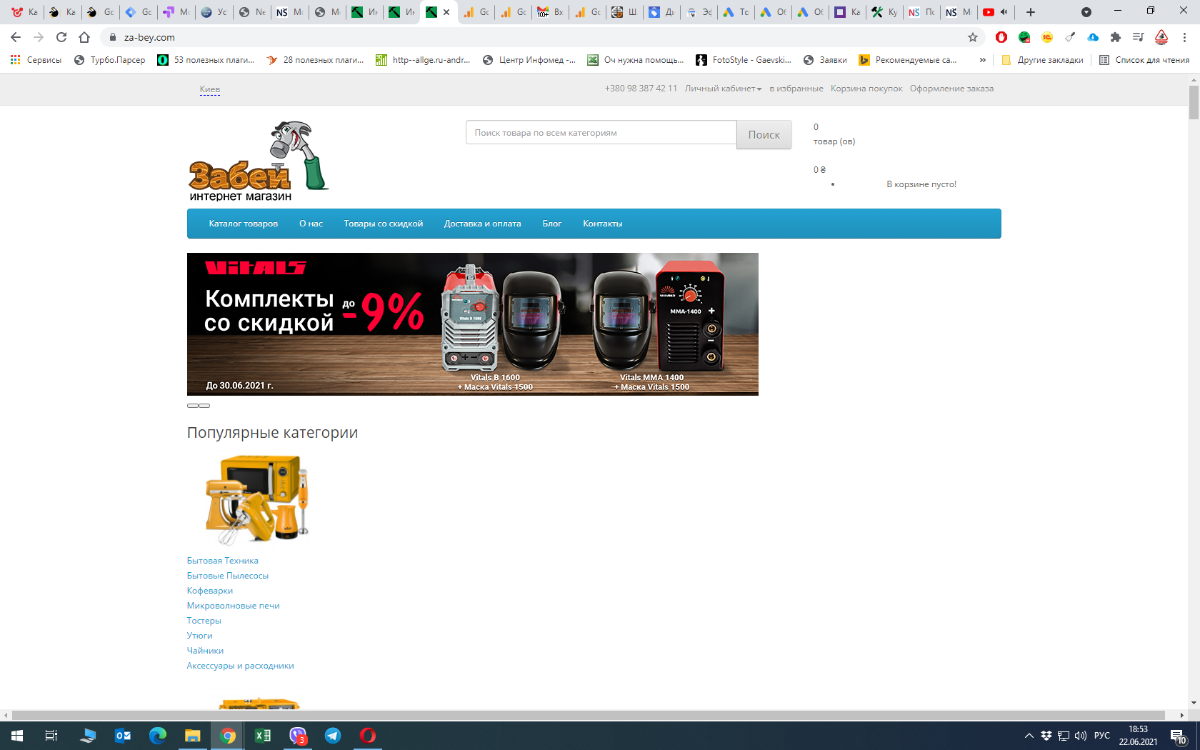Click the Поиск search button
The image size is (1200, 750).
pyautogui.click(x=764, y=134)
